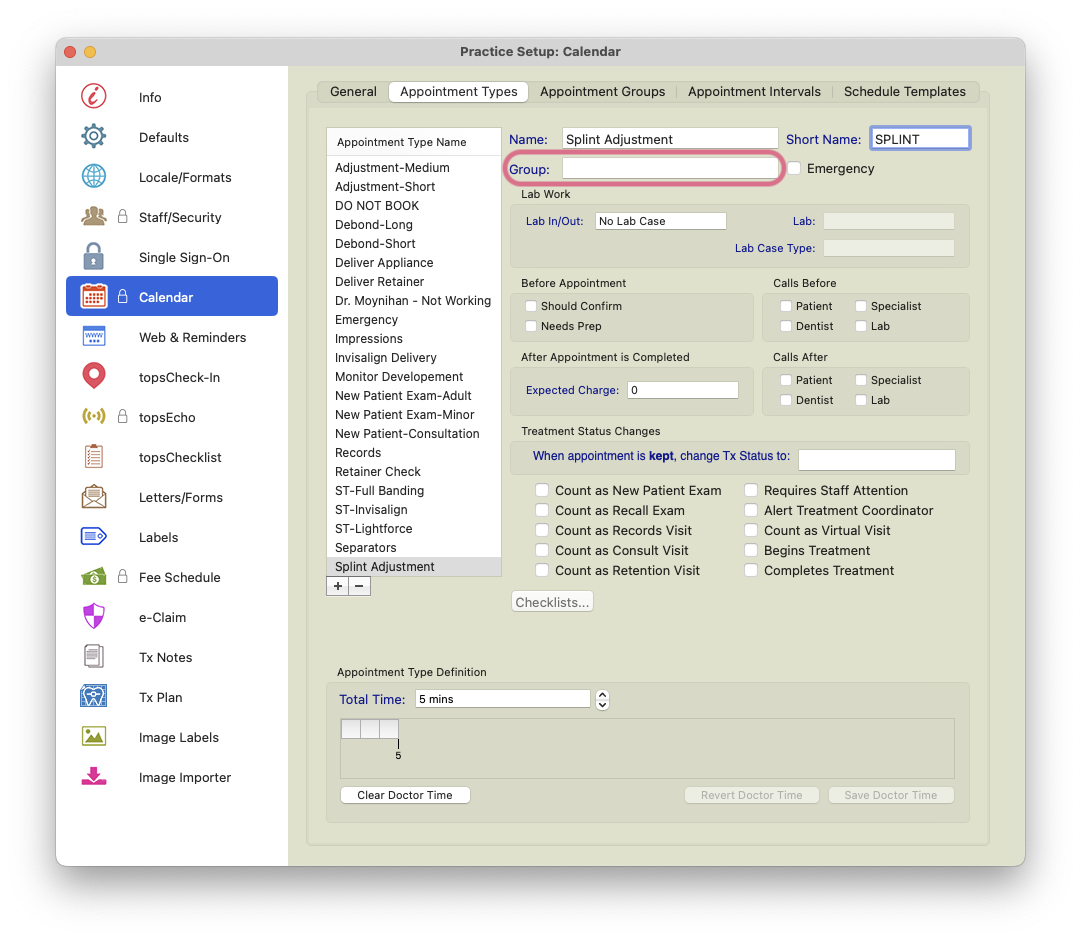Click the Total Time stepper arrows

click(603, 699)
